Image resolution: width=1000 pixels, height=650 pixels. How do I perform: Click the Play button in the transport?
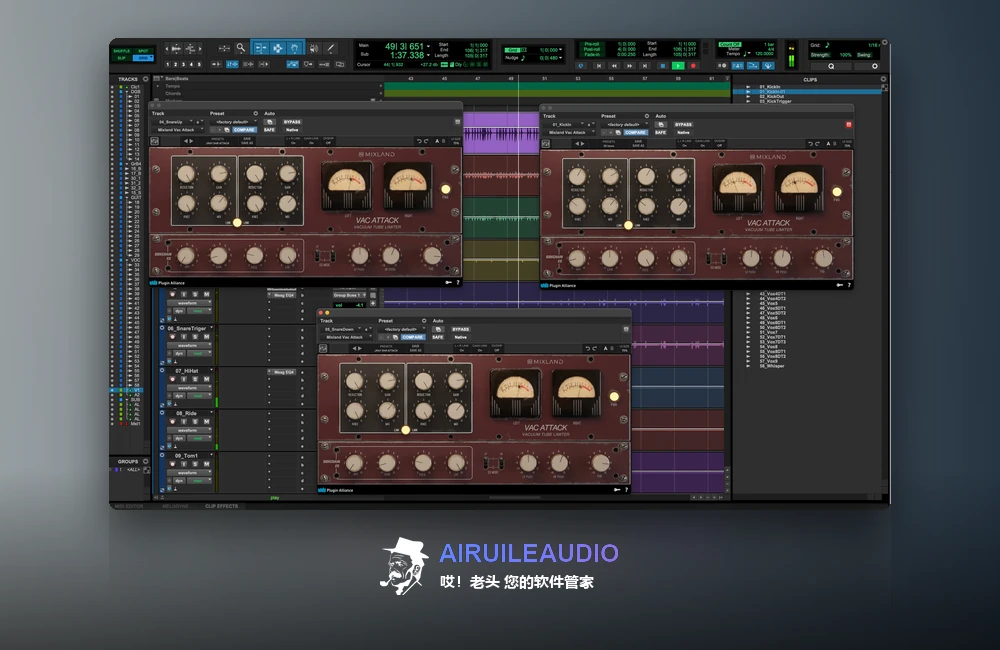pyautogui.click(x=678, y=66)
